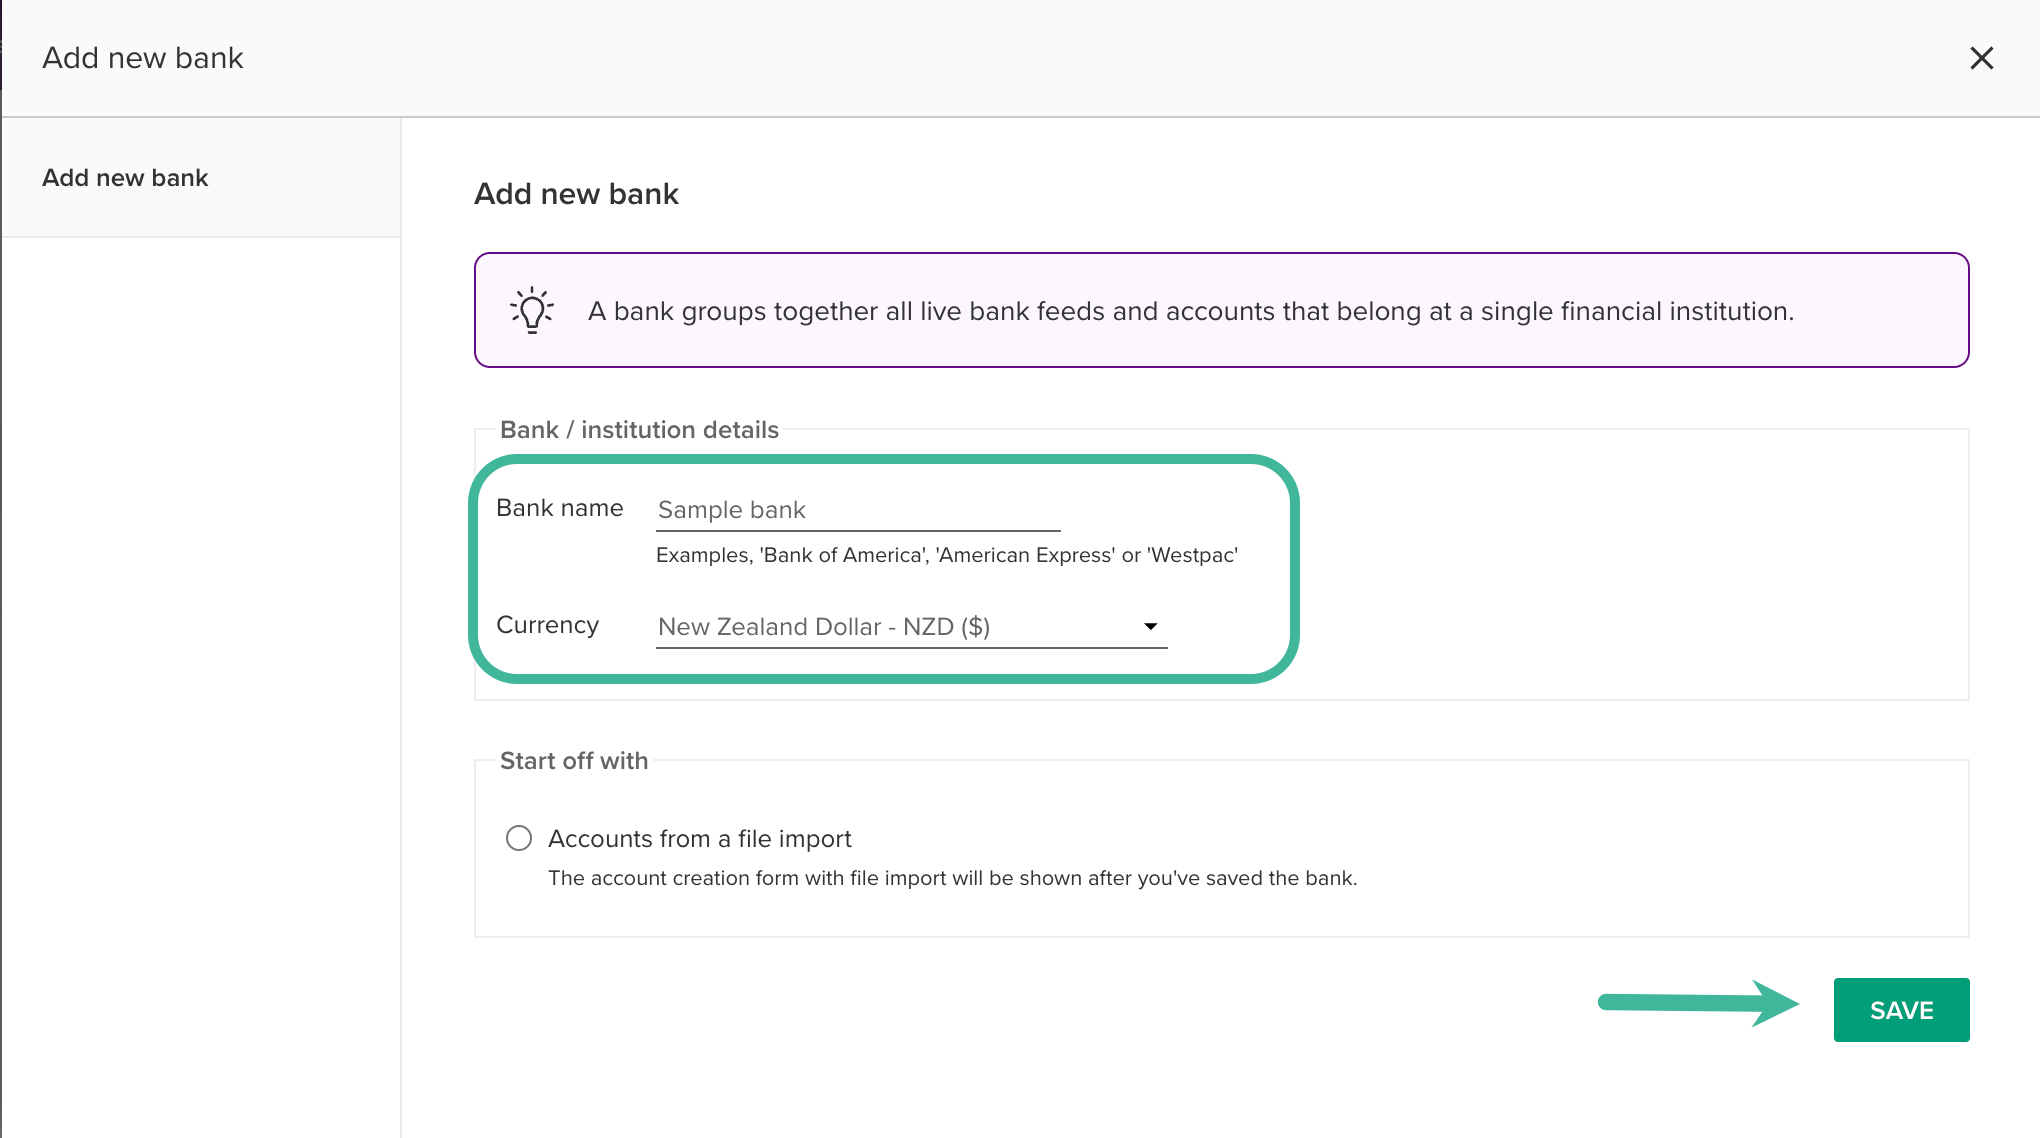Open the New Zealand Dollar currency selector

tap(900, 627)
